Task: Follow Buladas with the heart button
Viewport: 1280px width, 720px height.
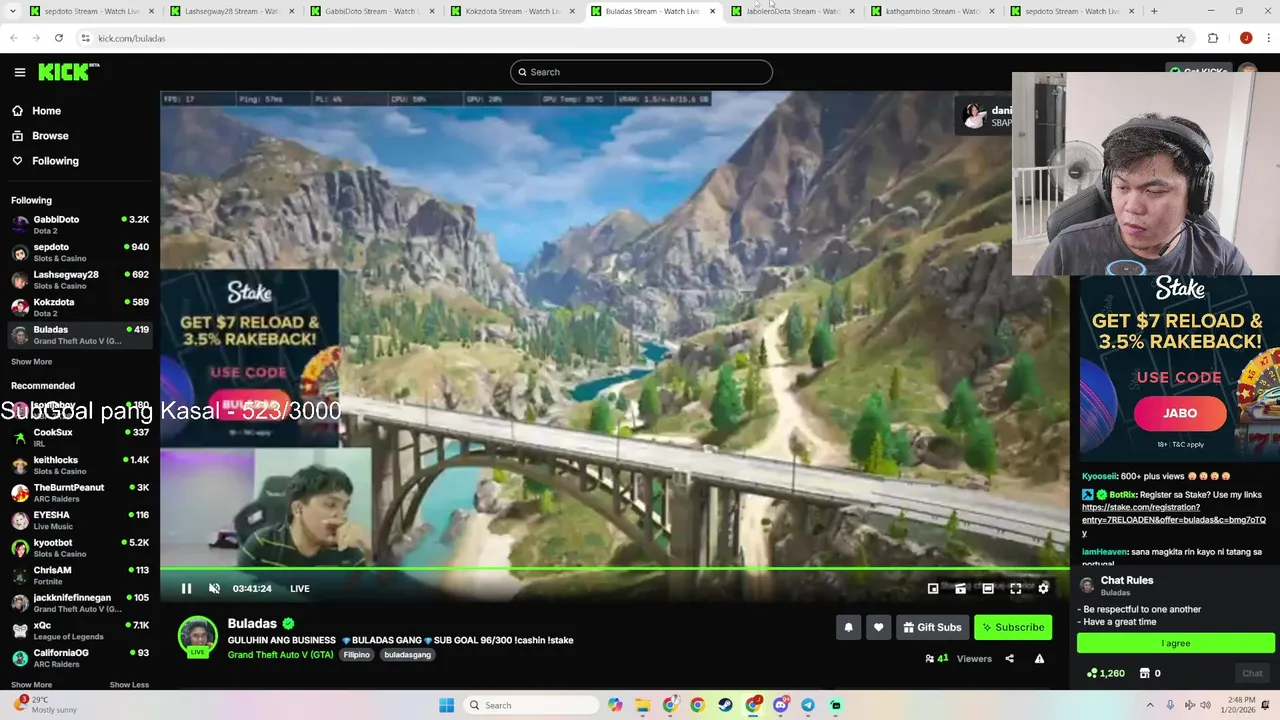Action: [878, 627]
